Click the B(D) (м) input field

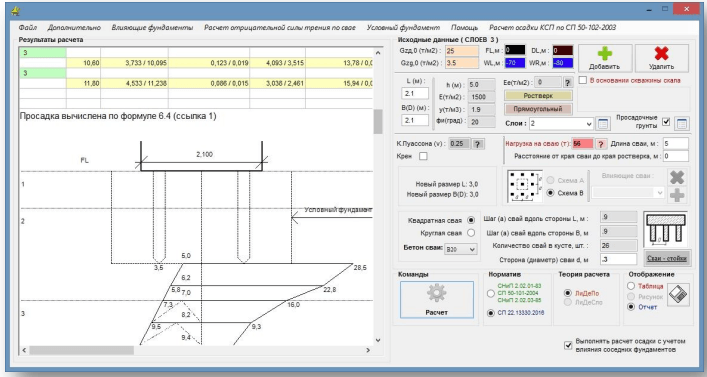(x=415, y=120)
